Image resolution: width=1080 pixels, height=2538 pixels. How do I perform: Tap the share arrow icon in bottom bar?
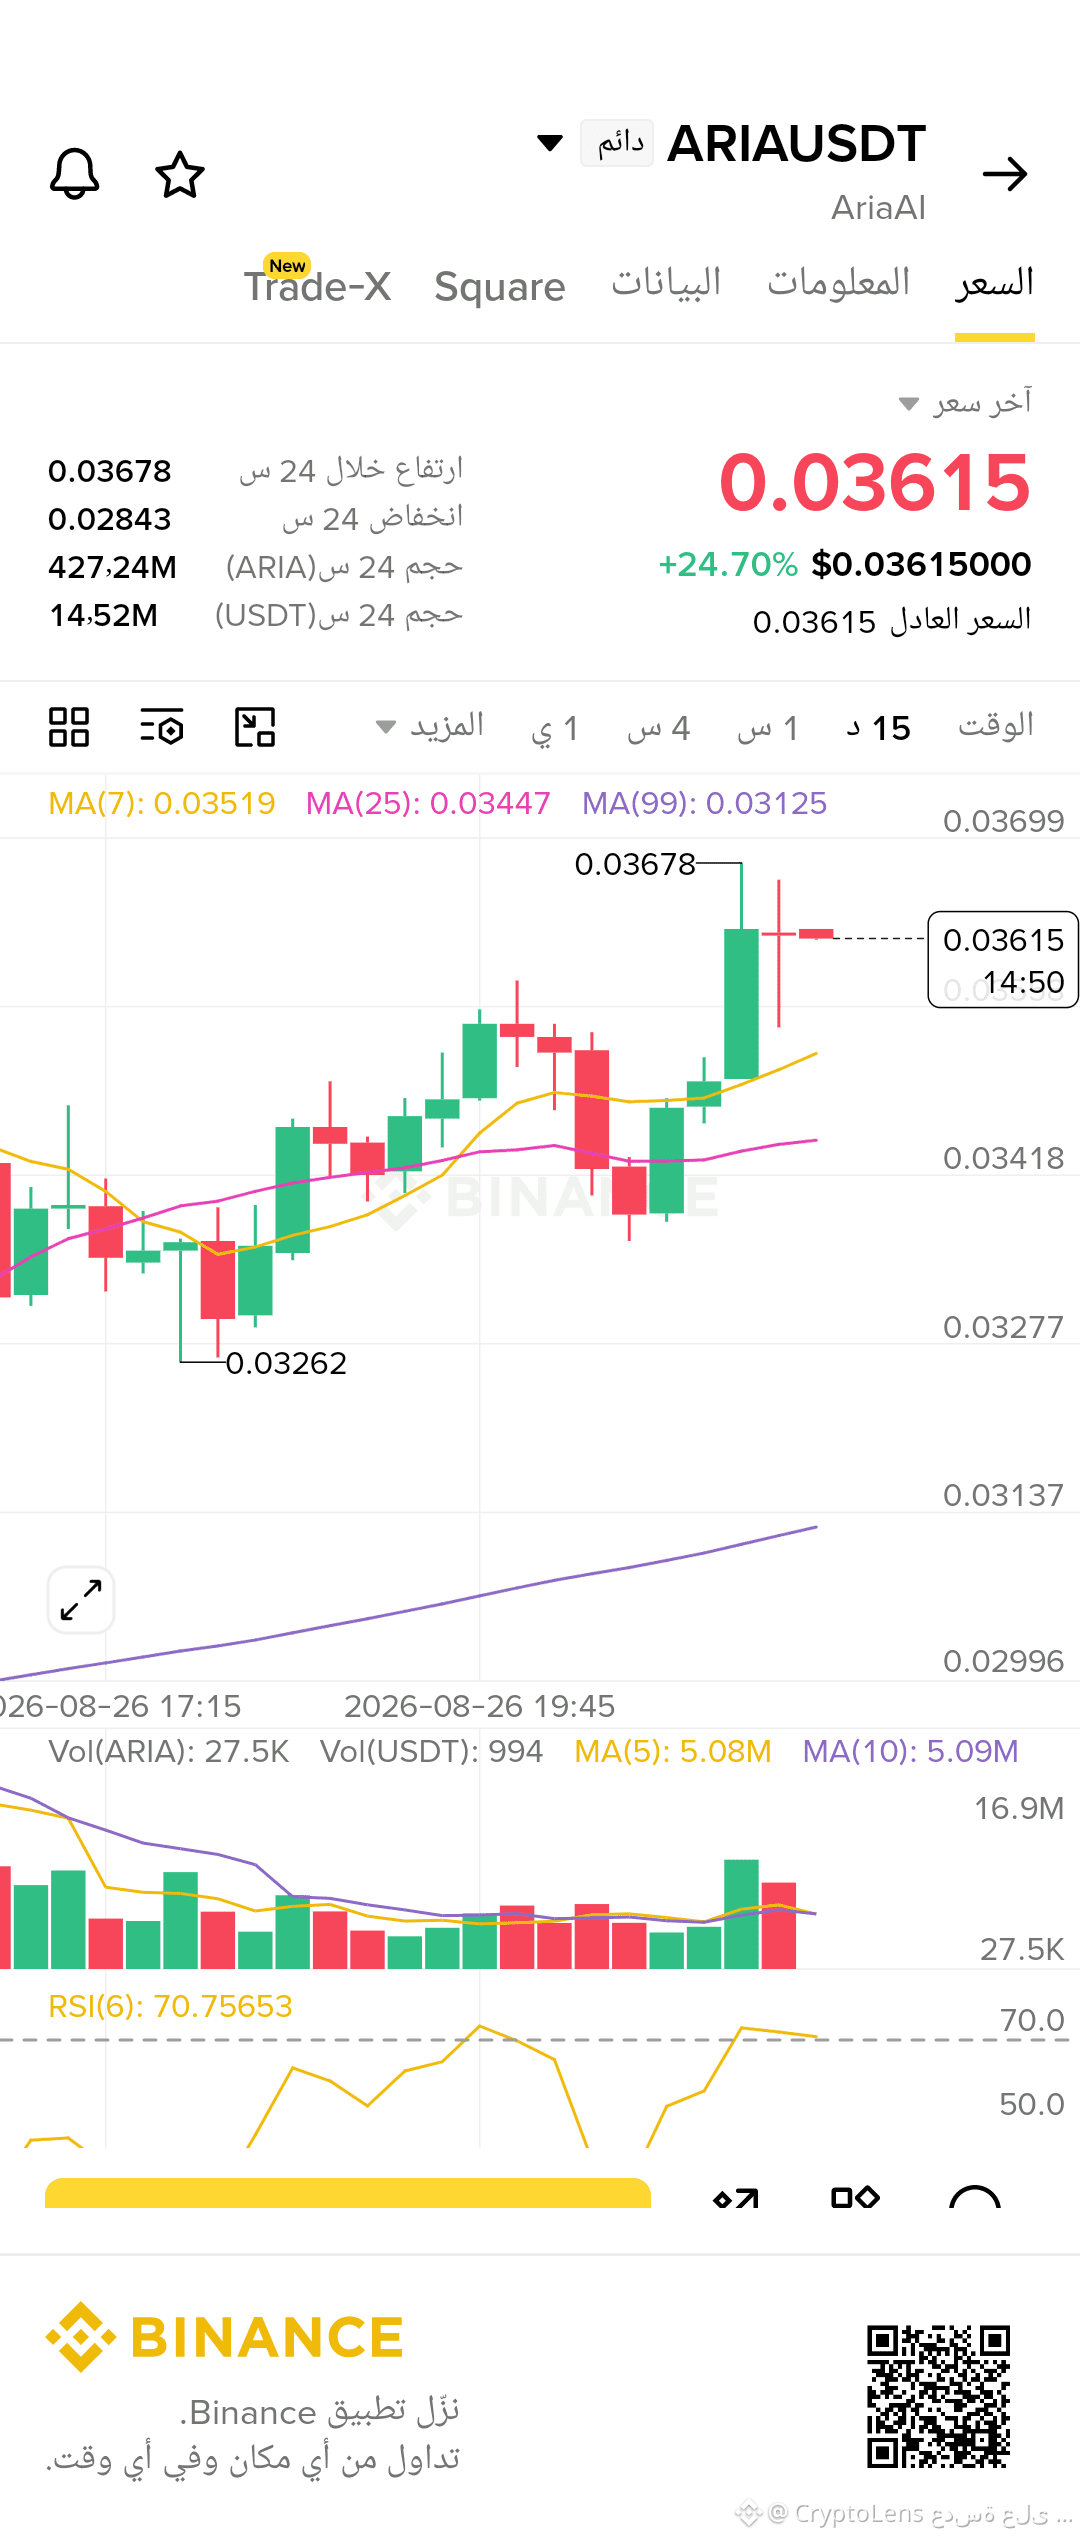736,2197
